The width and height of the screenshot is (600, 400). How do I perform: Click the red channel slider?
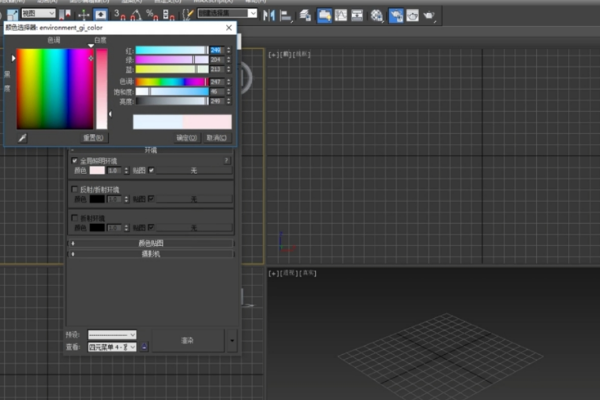[x=172, y=50]
